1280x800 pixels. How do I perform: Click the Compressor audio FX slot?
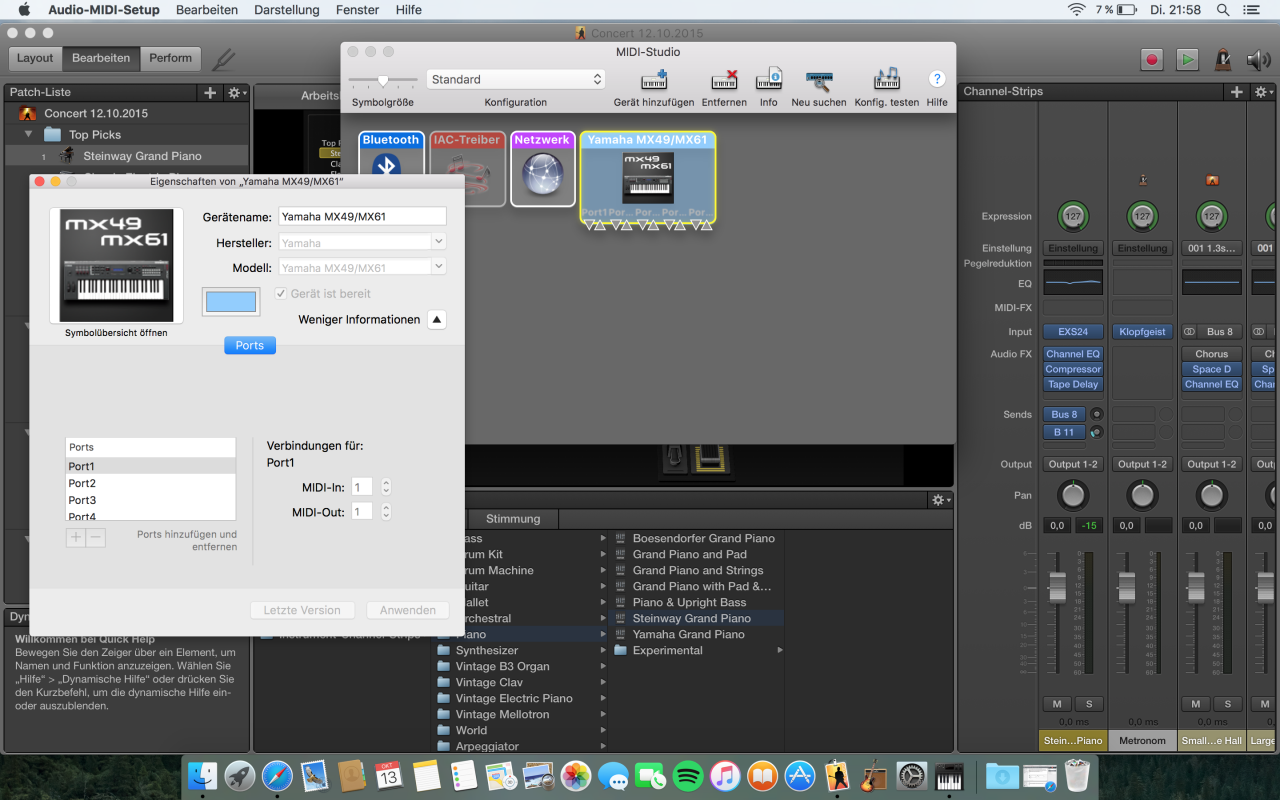1072,369
